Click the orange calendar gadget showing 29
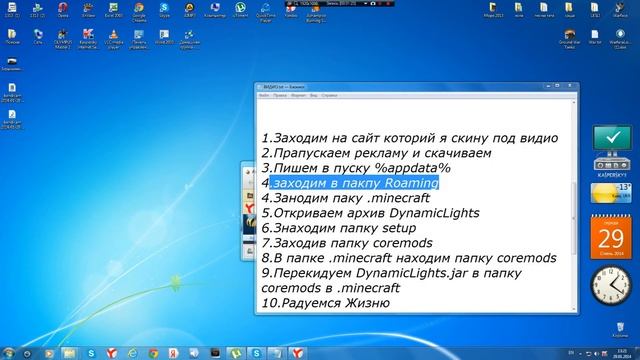 click(x=611, y=237)
